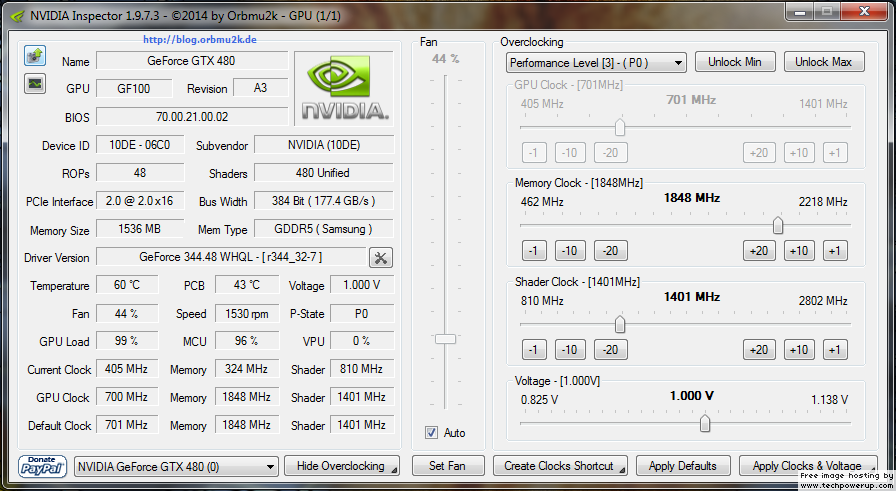This screenshot has width=896, height=491.
Task: Click Apply Clocks & Voltage button
Action: coord(807,466)
